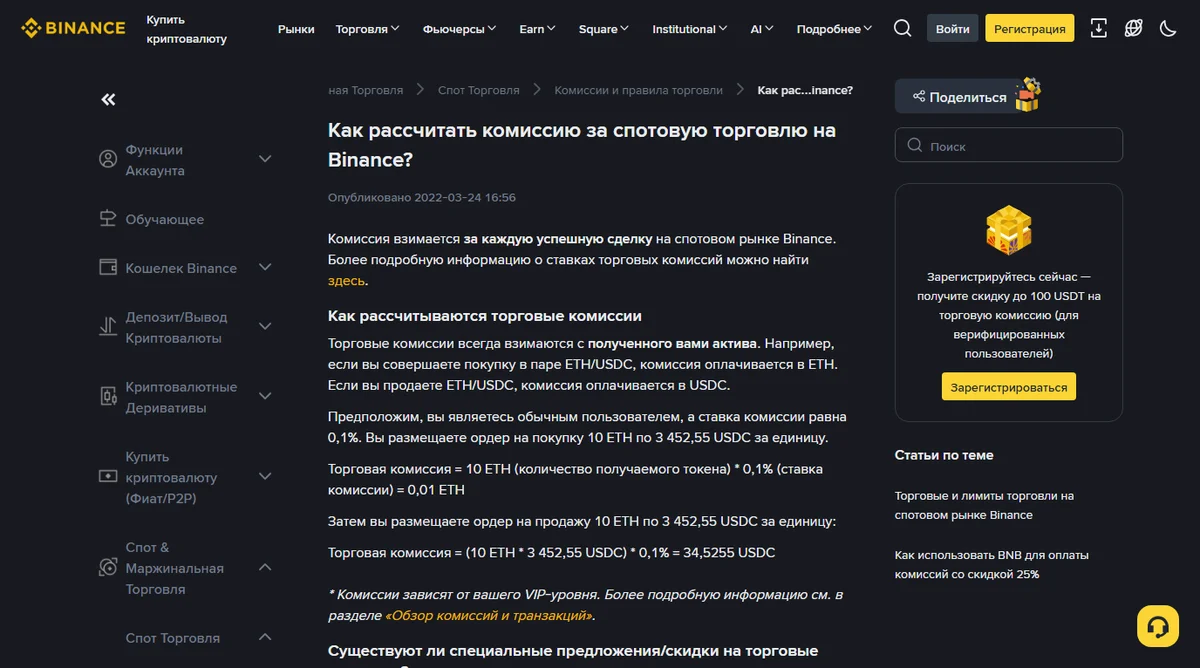Image resolution: width=1200 pixels, height=668 pixels.
Task: Click the Обучающее signpost icon
Action: point(108,219)
